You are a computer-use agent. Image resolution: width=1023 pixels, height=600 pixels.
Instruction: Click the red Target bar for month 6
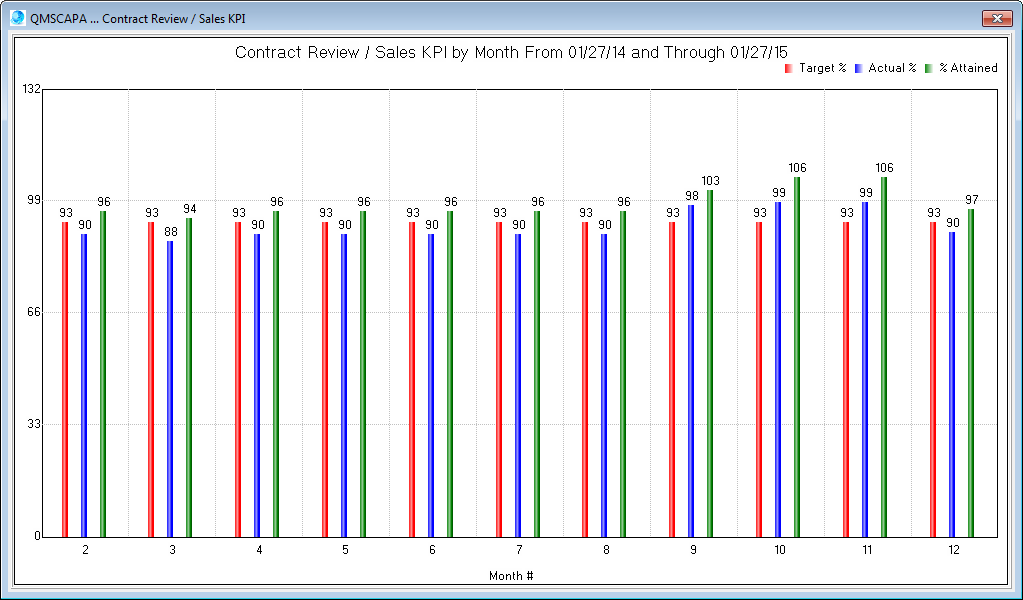point(412,379)
